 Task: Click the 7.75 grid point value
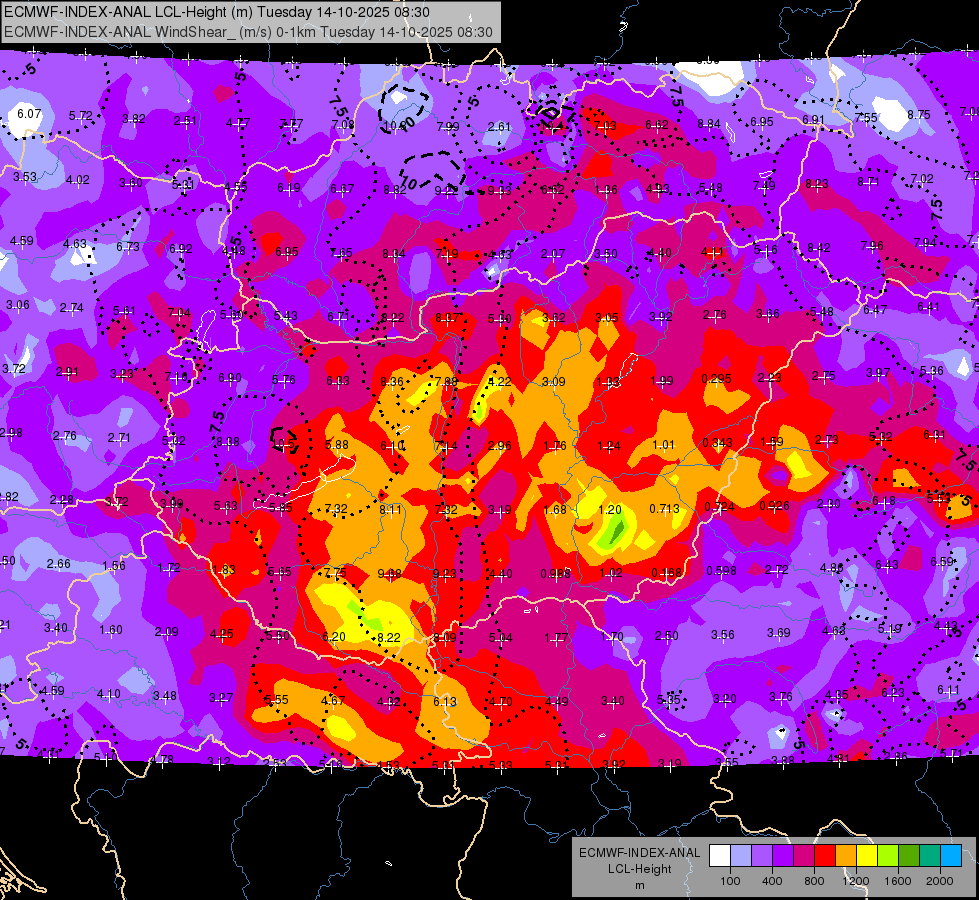[x=335, y=572]
